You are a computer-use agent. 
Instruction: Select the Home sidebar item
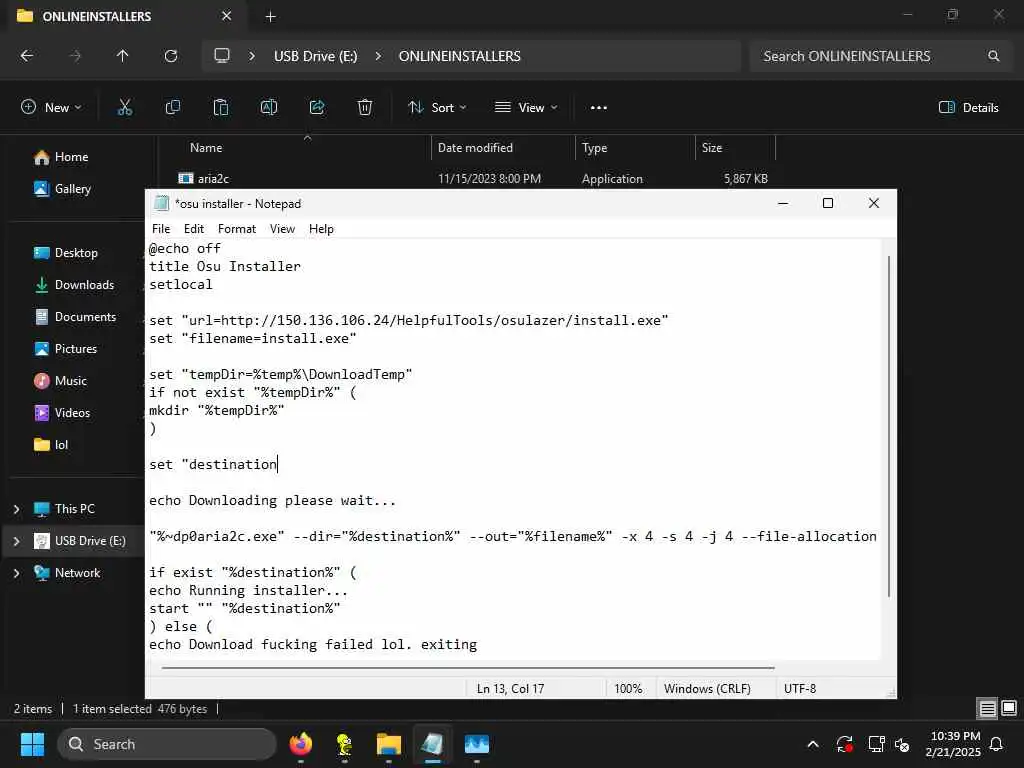72,157
